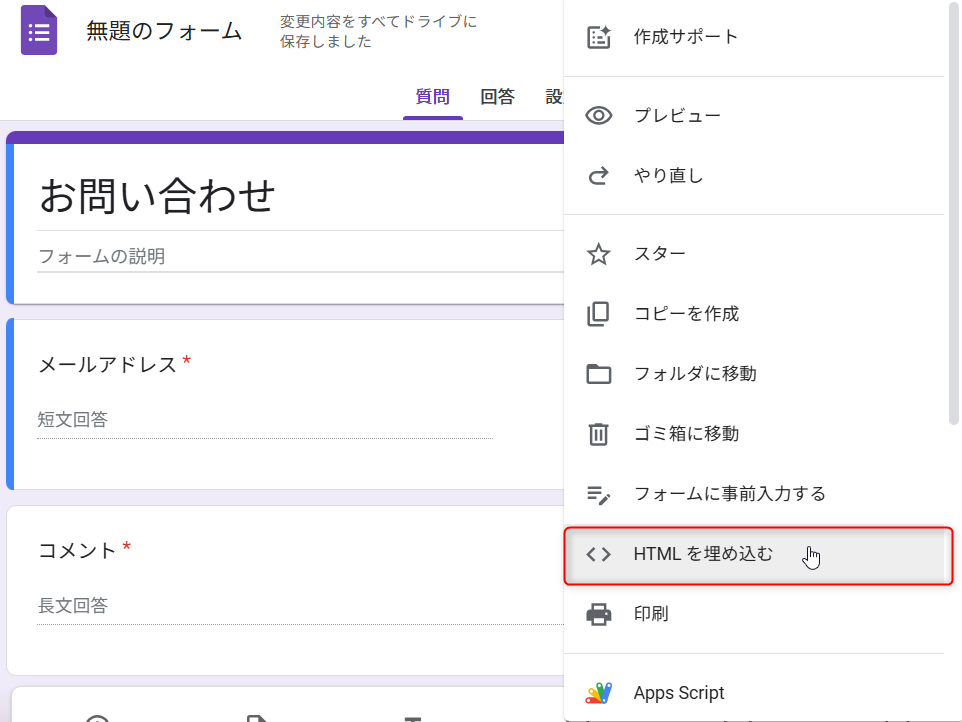The height and width of the screenshot is (722, 962).
Task: Click the 無題のフォーム document title
Action: 164,31
